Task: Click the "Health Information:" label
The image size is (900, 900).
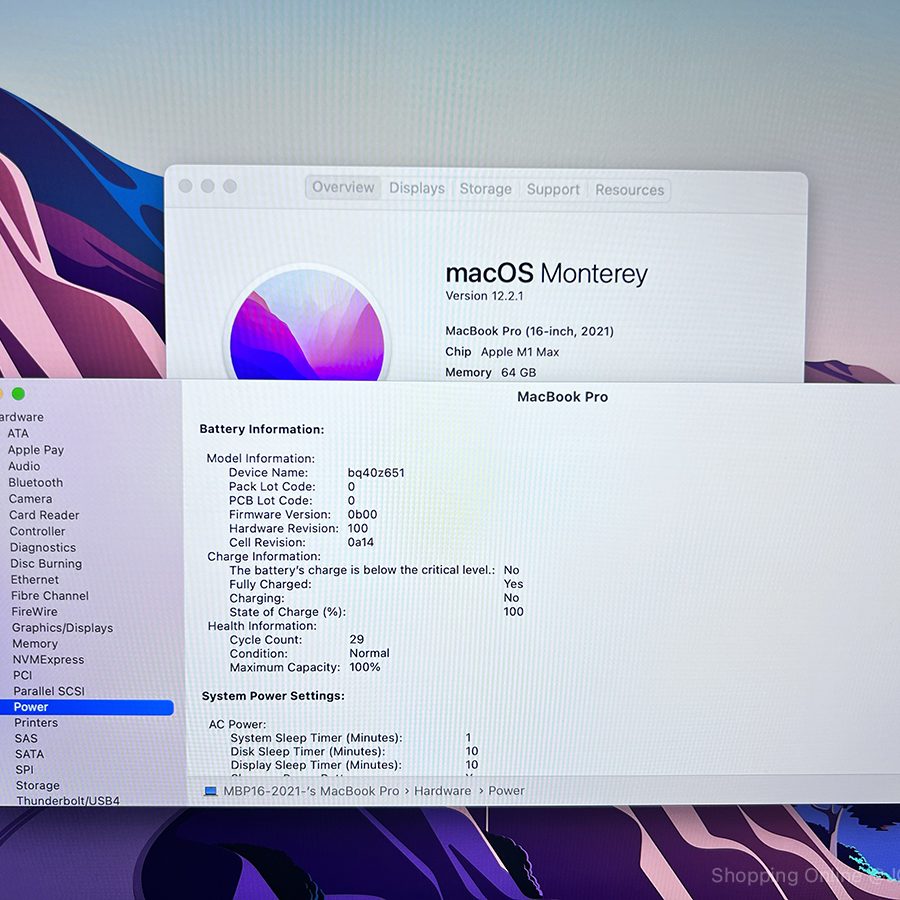Action: (262, 626)
